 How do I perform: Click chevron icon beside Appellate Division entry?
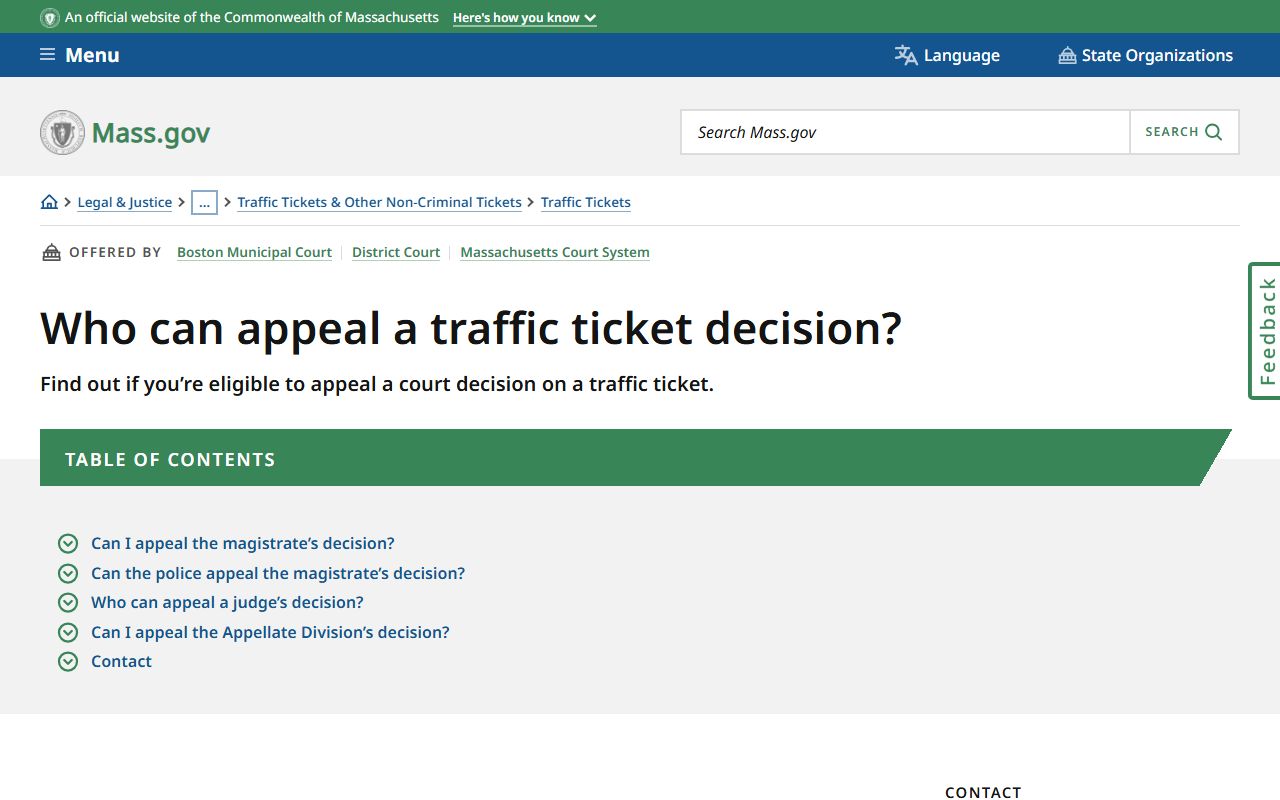click(x=68, y=632)
